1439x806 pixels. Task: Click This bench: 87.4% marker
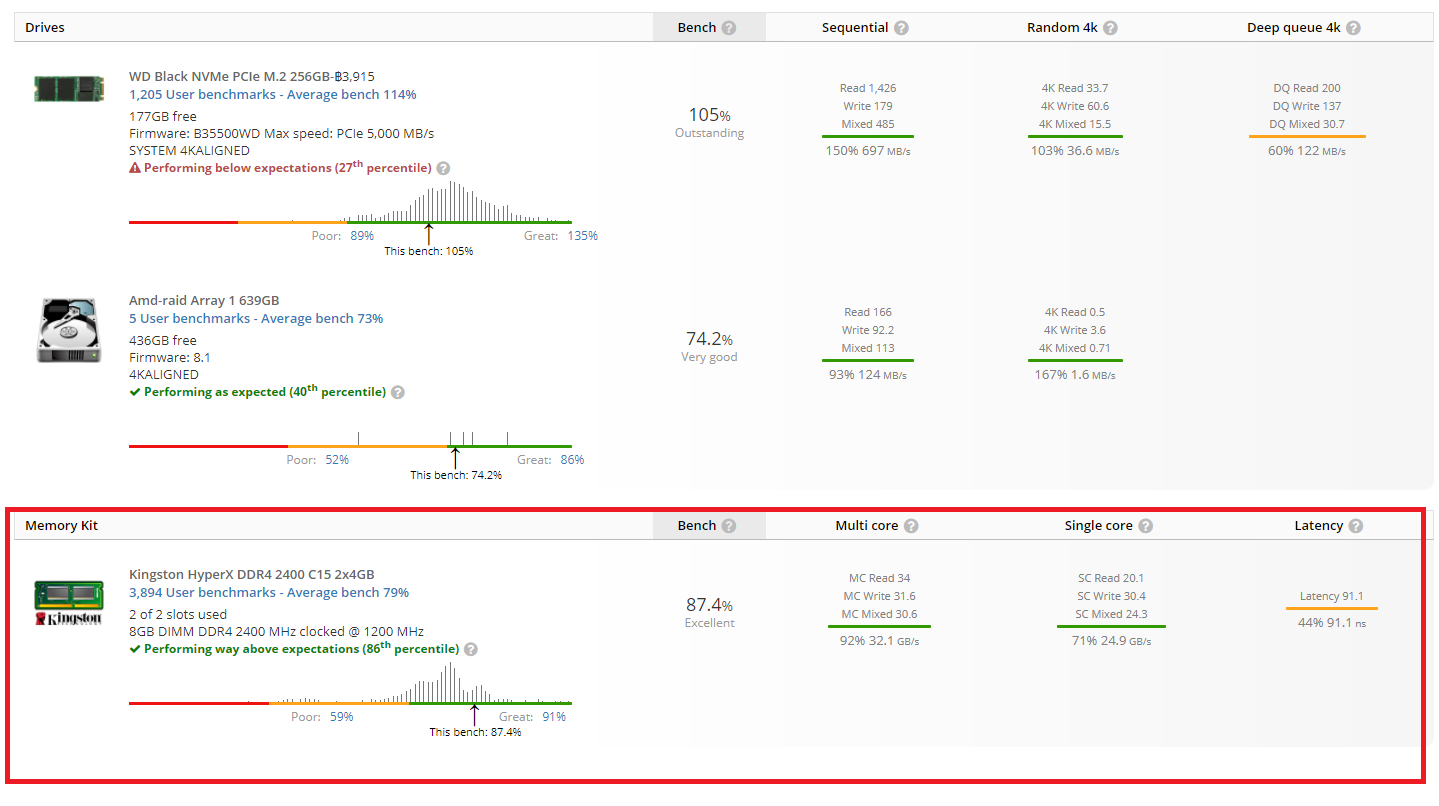click(475, 733)
